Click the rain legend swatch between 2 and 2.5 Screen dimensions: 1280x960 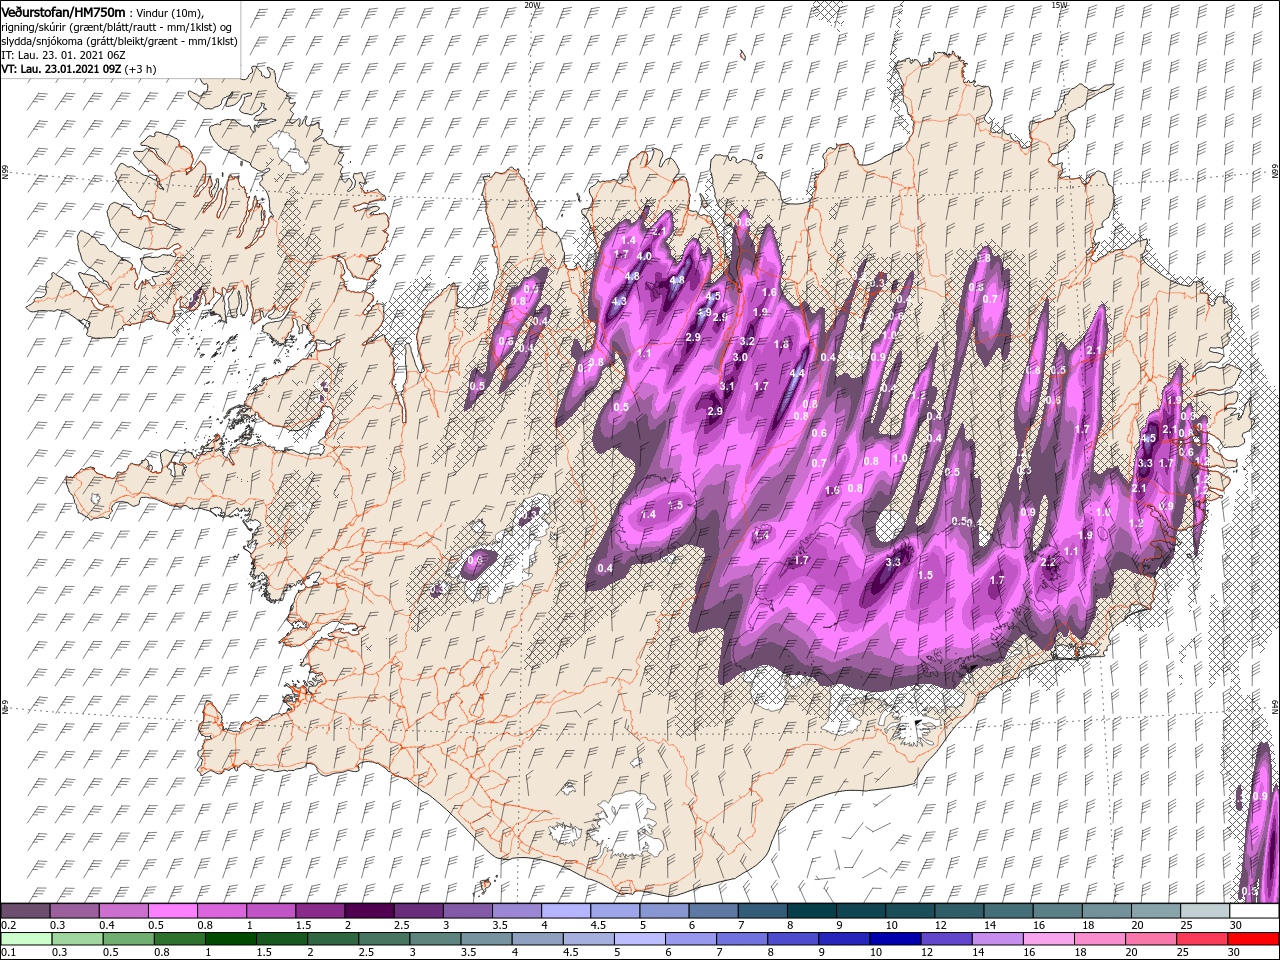332,939
